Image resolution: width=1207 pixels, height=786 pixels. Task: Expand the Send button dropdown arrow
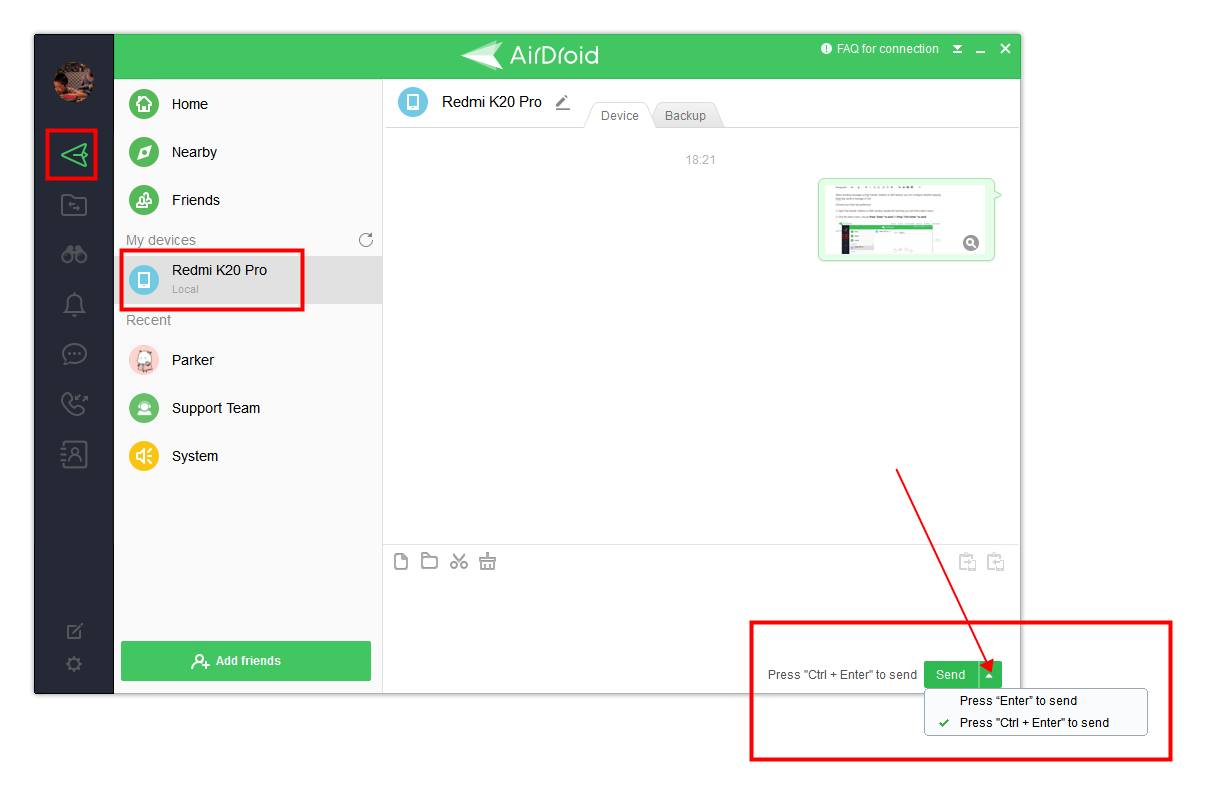point(989,675)
